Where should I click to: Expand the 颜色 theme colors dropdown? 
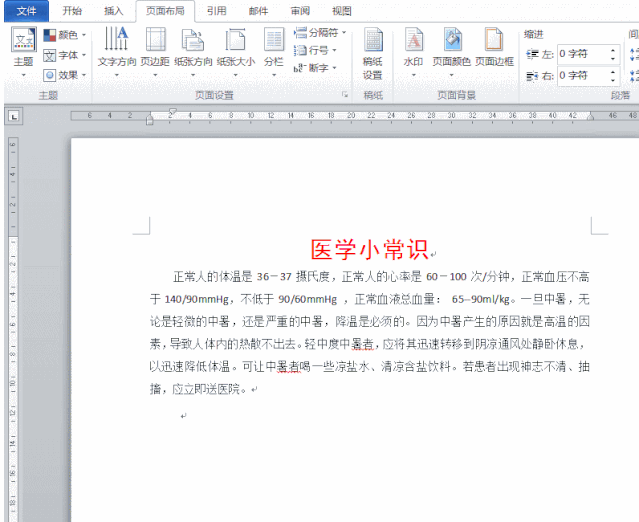pyautogui.click(x=66, y=35)
